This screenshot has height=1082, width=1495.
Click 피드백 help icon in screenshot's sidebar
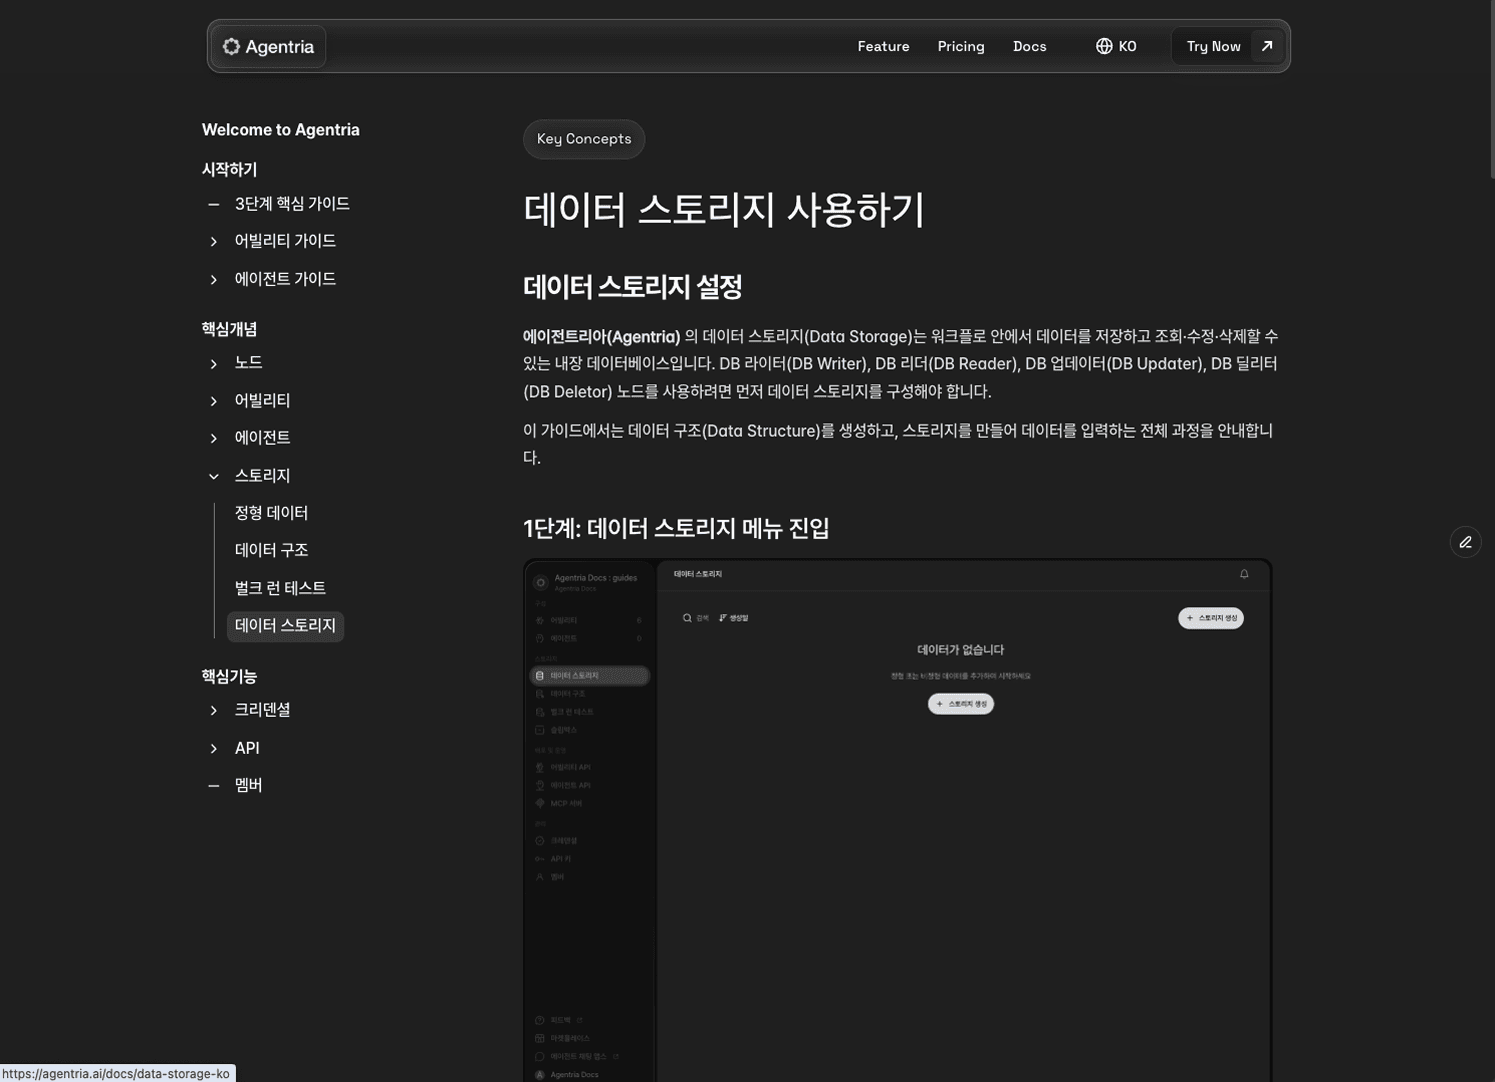click(540, 1020)
